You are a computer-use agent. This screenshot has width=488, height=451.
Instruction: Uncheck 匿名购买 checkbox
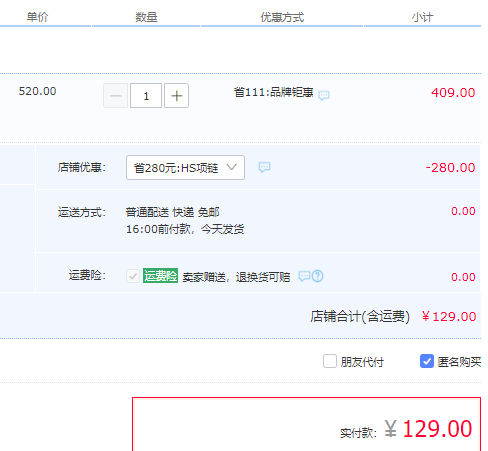(427, 361)
